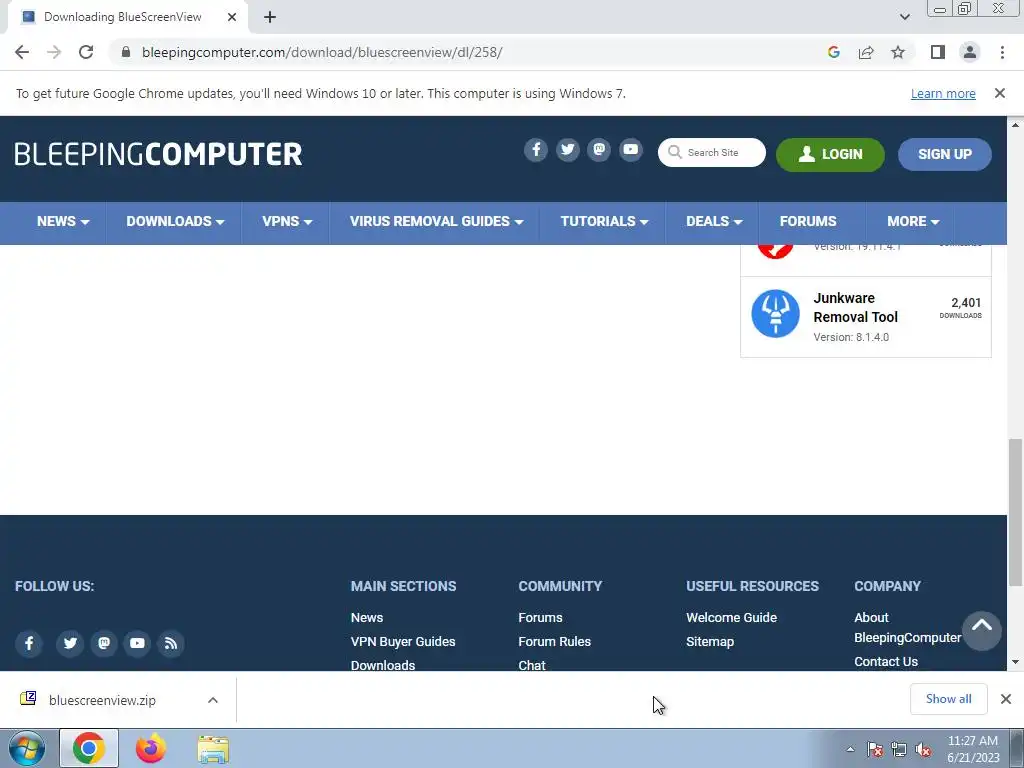The image size is (1024, 768).
Task: Open Junkware Removal Tool title link
Action: click(856, 308)
